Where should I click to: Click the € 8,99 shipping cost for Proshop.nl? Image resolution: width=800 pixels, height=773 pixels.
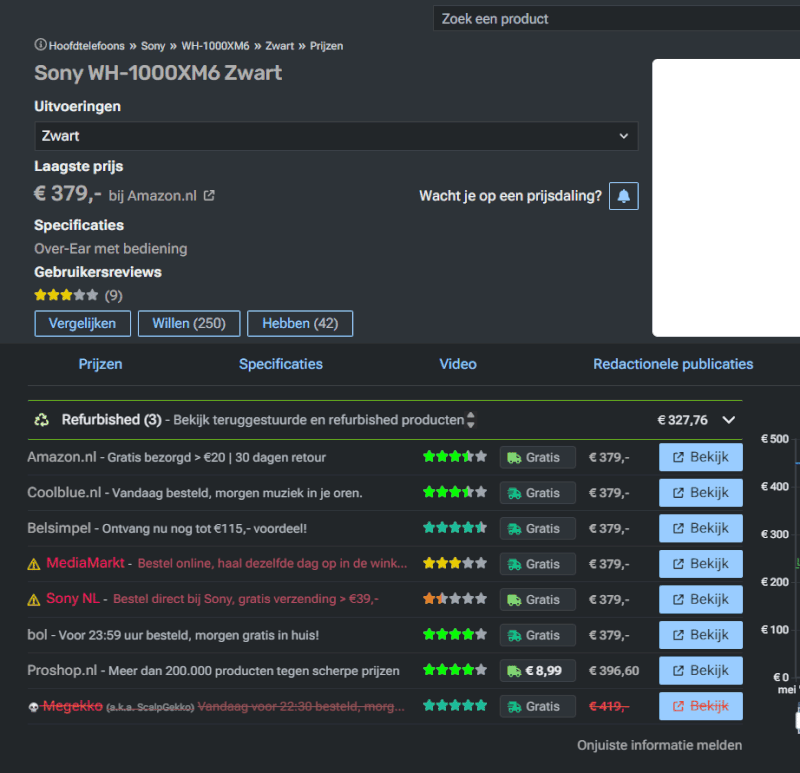point(543,670)
